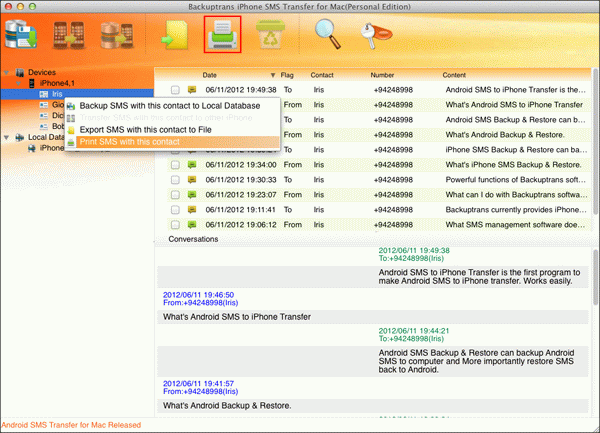Click message icon of 19:49:38 row

[x=192, y=90]
